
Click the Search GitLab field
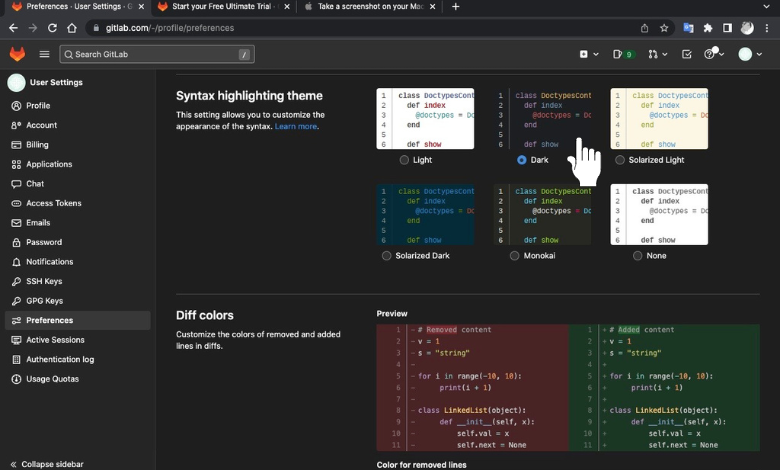tap(157, 54)
